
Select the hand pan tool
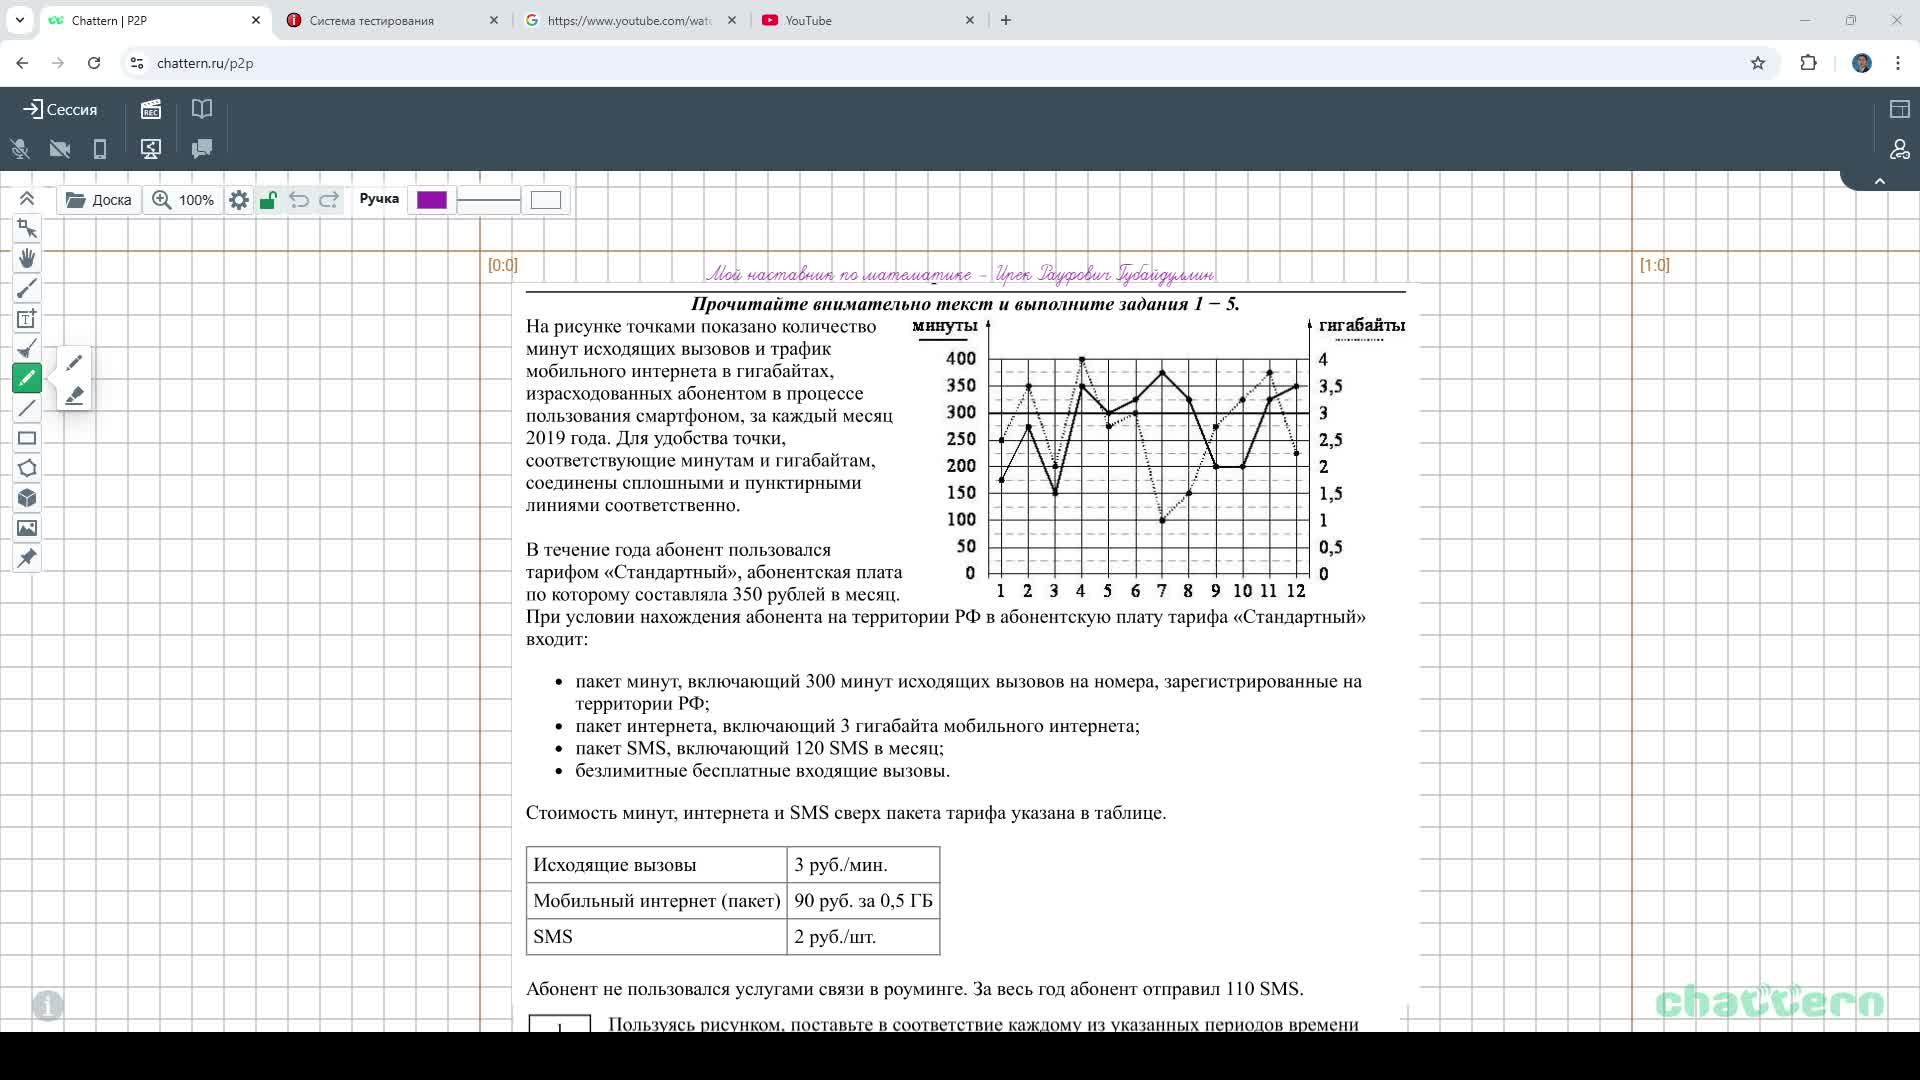27,259
